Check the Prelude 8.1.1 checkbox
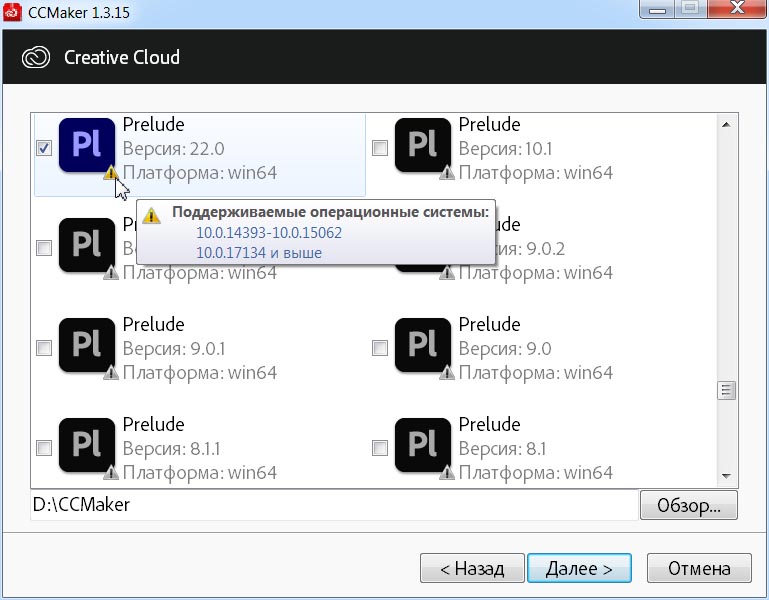Screen dimensions: 769x600 [44, 448]
